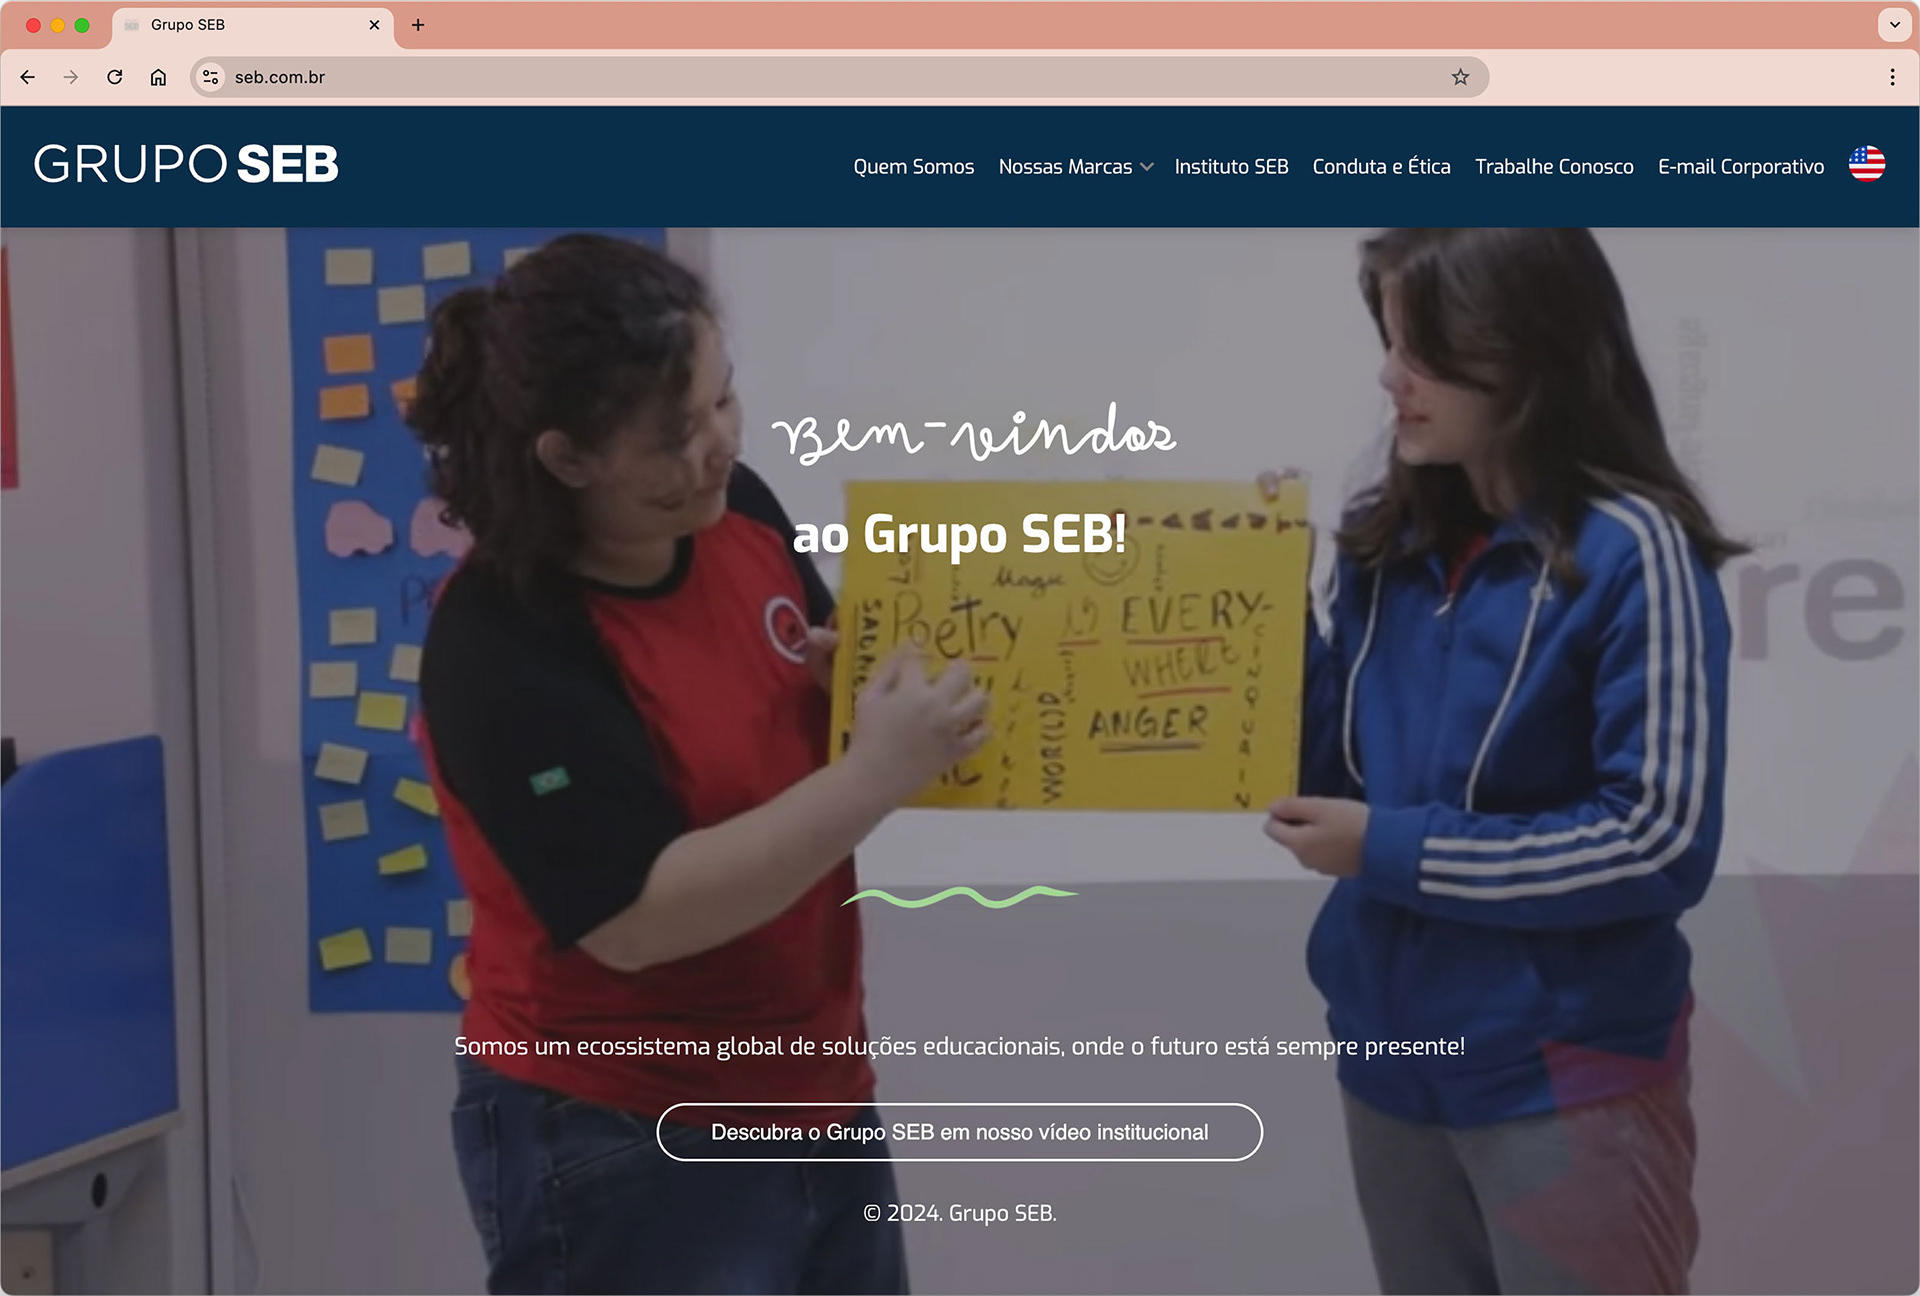The image size is (1920, 1296).
Task: Open the Quem Somos menu item
Action: pos(913,167)
